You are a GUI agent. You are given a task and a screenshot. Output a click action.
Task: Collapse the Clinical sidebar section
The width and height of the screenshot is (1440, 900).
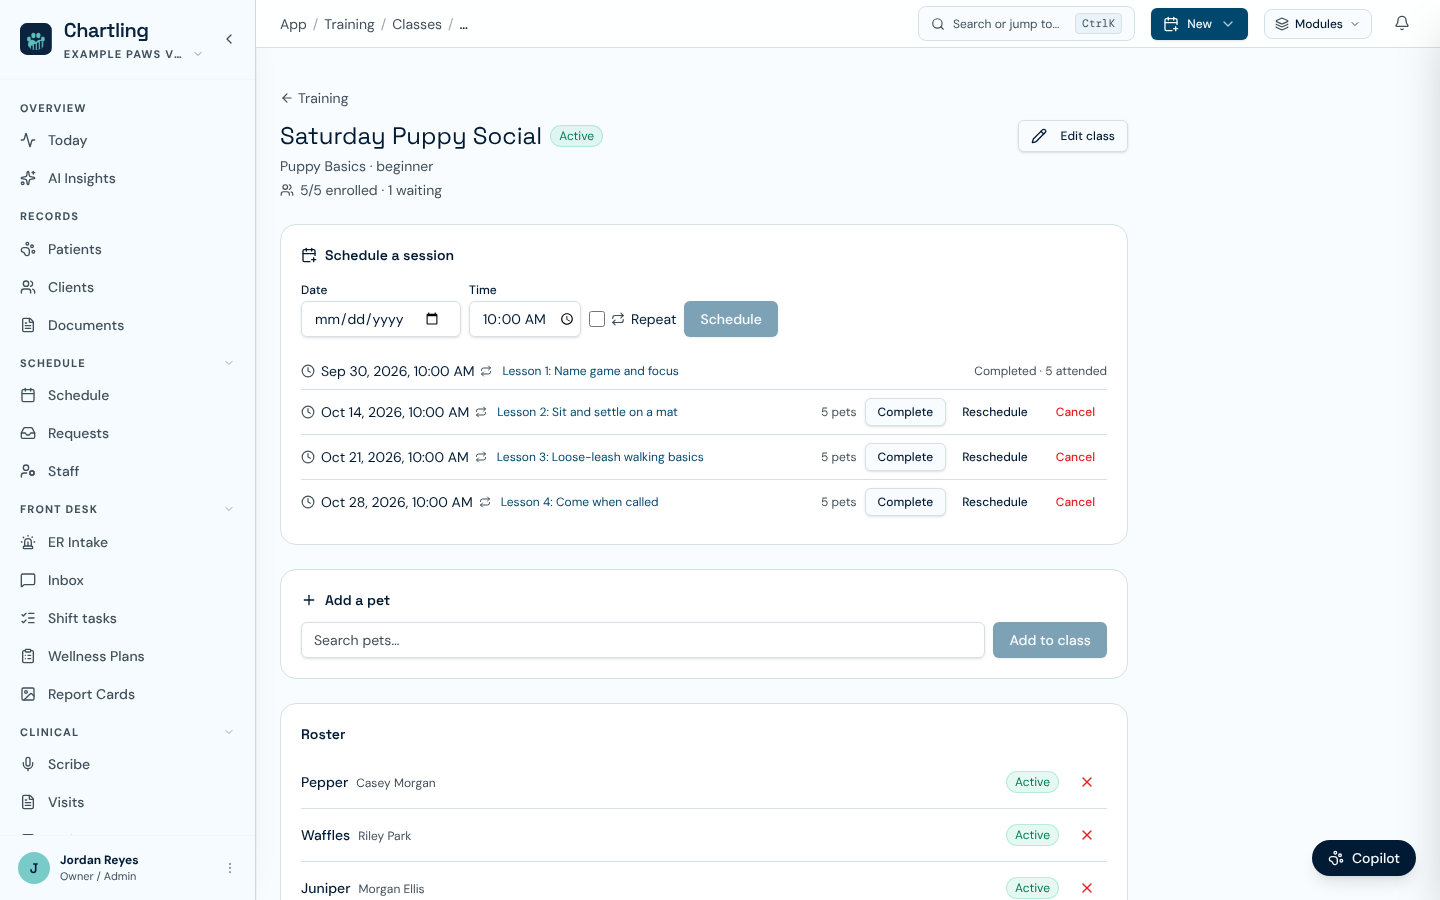(x=229, y=732)
